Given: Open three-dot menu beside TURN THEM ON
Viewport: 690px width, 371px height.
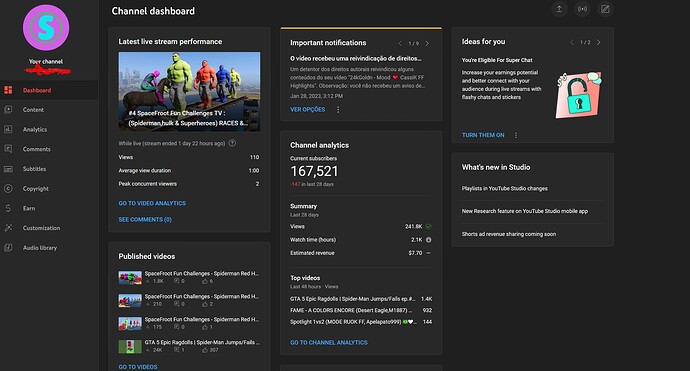Looking at the screenshot, I should (x=516, y=135).
